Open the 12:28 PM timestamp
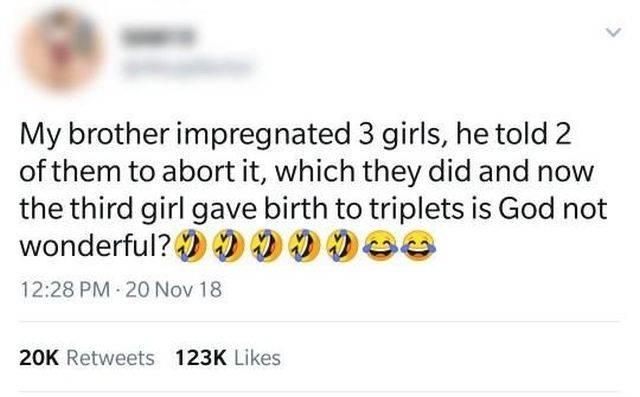The width and height of the screenshot is (640, 397). click(65, 290)
